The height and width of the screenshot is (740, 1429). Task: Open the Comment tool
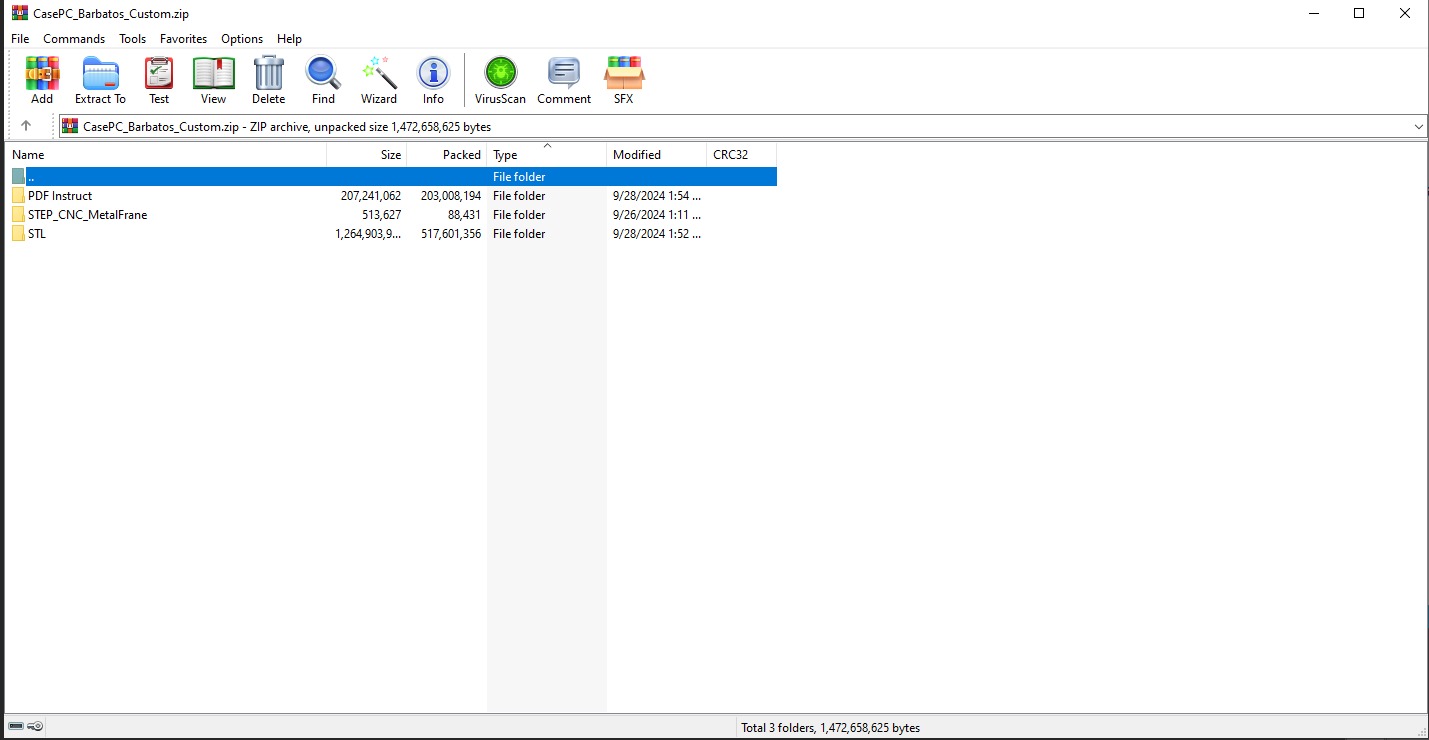point(564,80)
